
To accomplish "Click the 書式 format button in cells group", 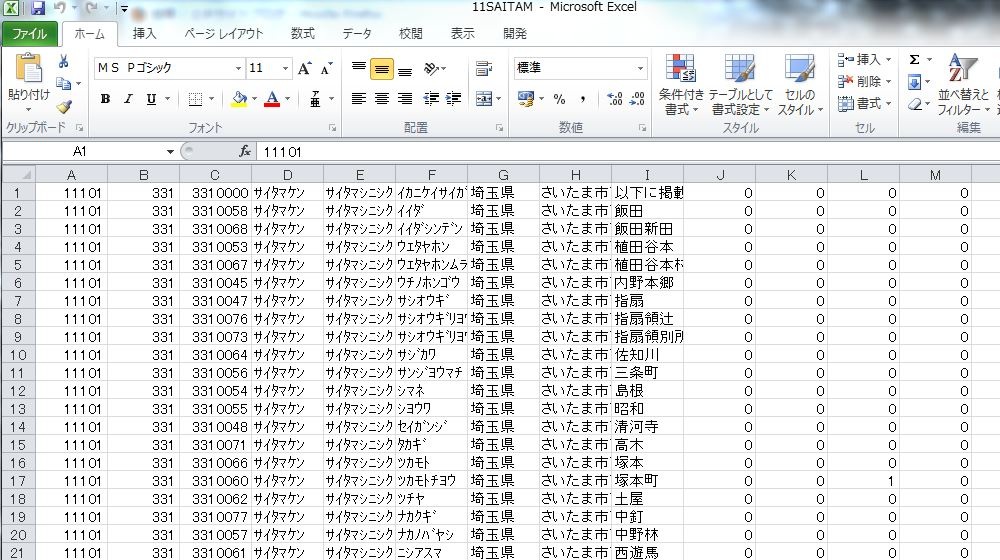I will click(864, 103).
